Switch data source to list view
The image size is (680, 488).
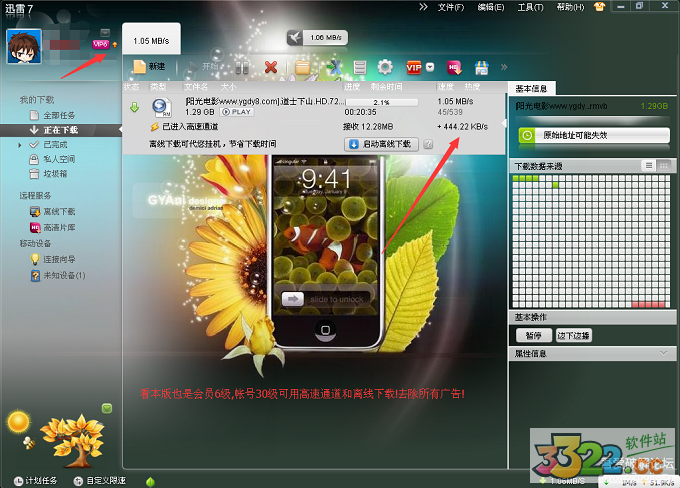pos(649,166)
